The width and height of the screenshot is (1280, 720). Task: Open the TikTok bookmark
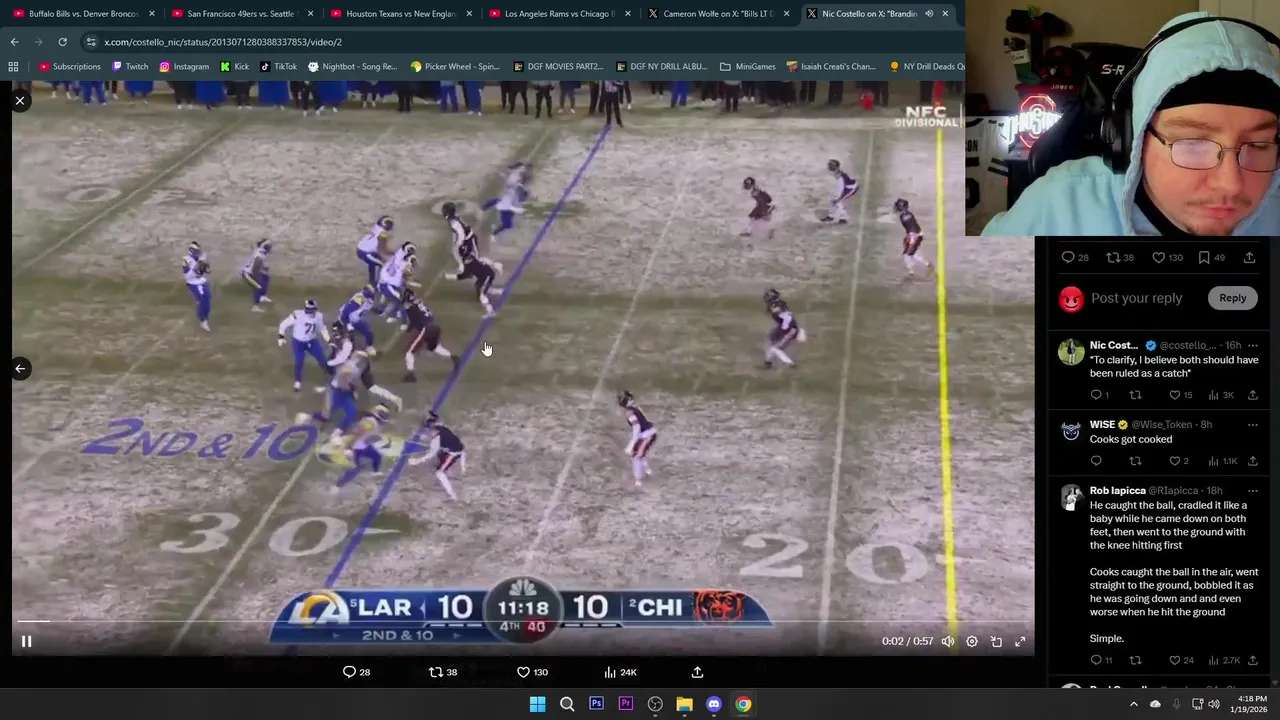click(x=278, y=67)
